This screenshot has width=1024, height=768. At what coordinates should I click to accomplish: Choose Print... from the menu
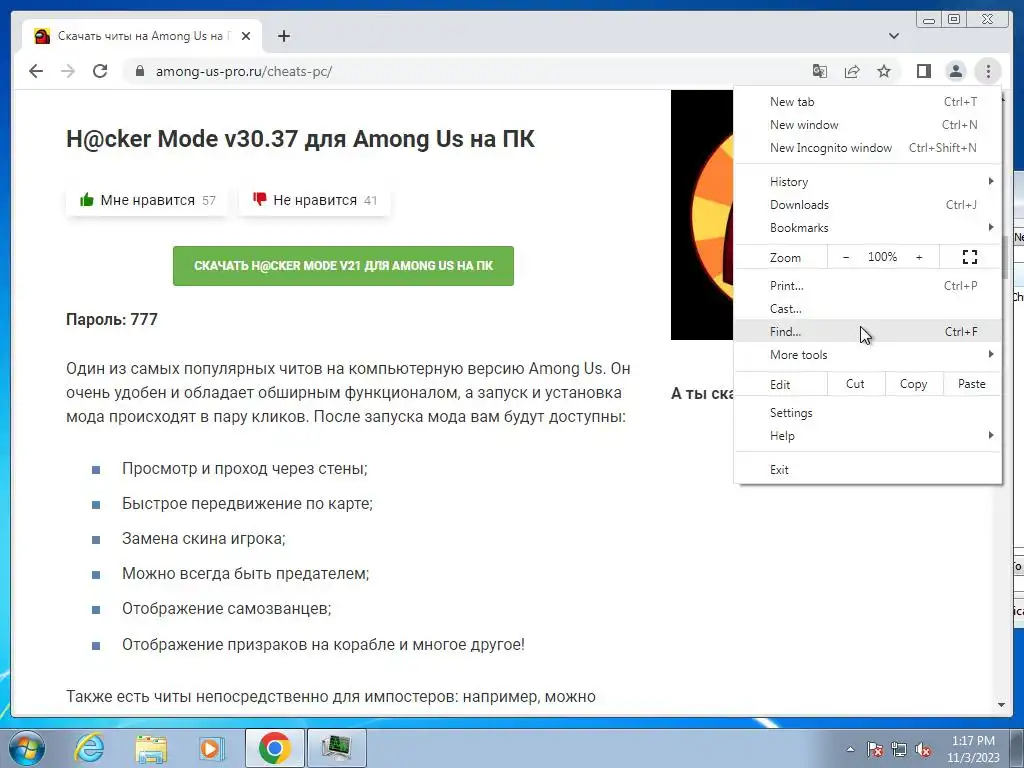[x=868, y=285]
